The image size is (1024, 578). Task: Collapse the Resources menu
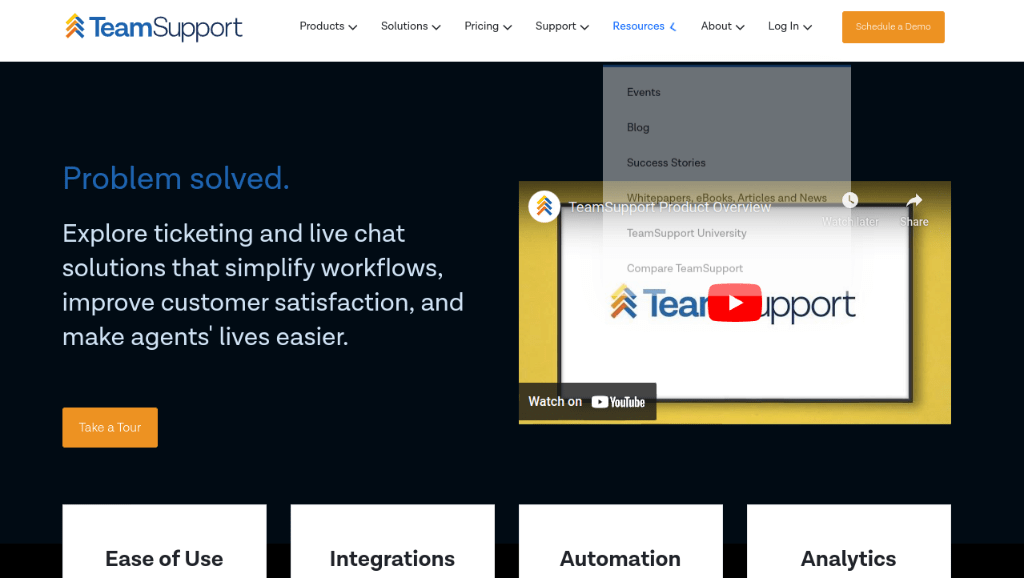[x=644, y=26]
